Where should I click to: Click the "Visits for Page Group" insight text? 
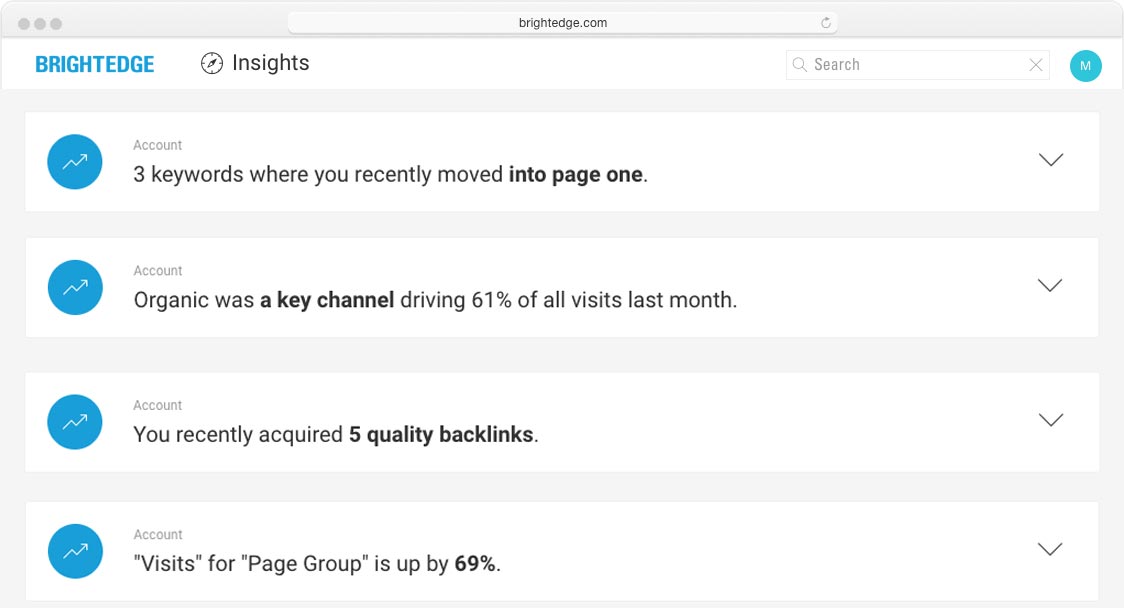pos(317,564)
